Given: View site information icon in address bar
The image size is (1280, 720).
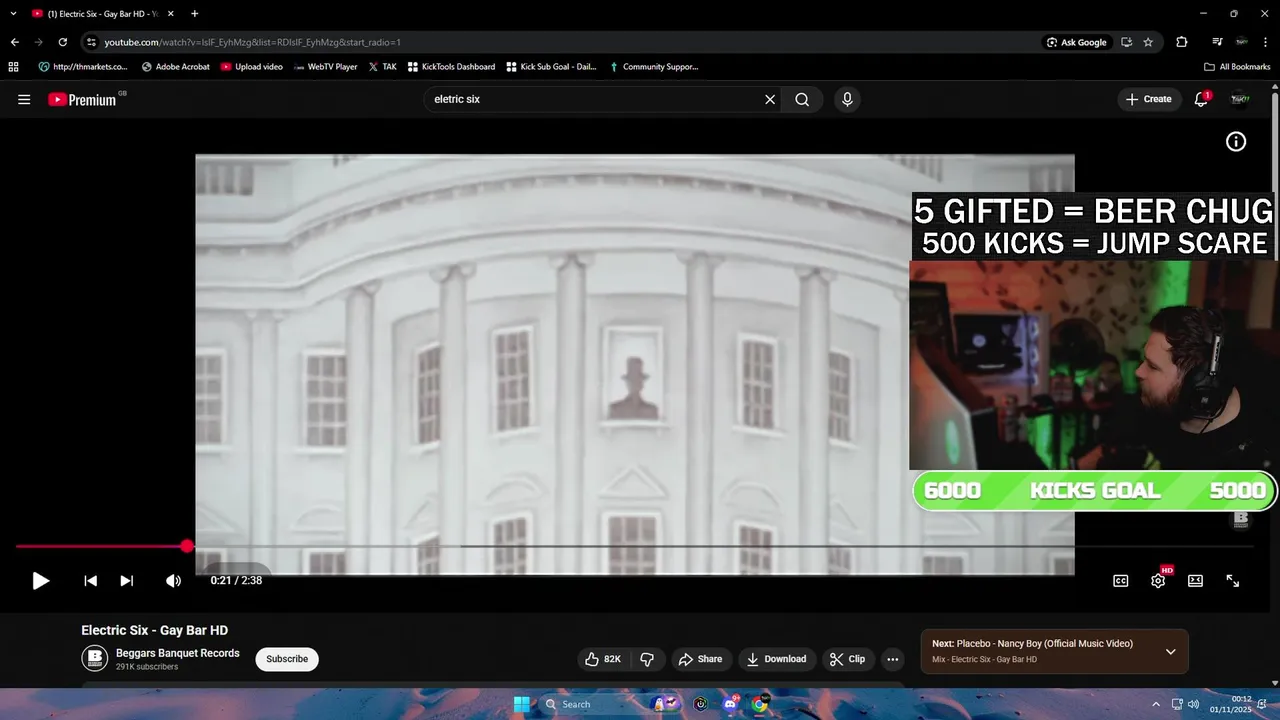Looking at the screenshot, I should point(92,42).
